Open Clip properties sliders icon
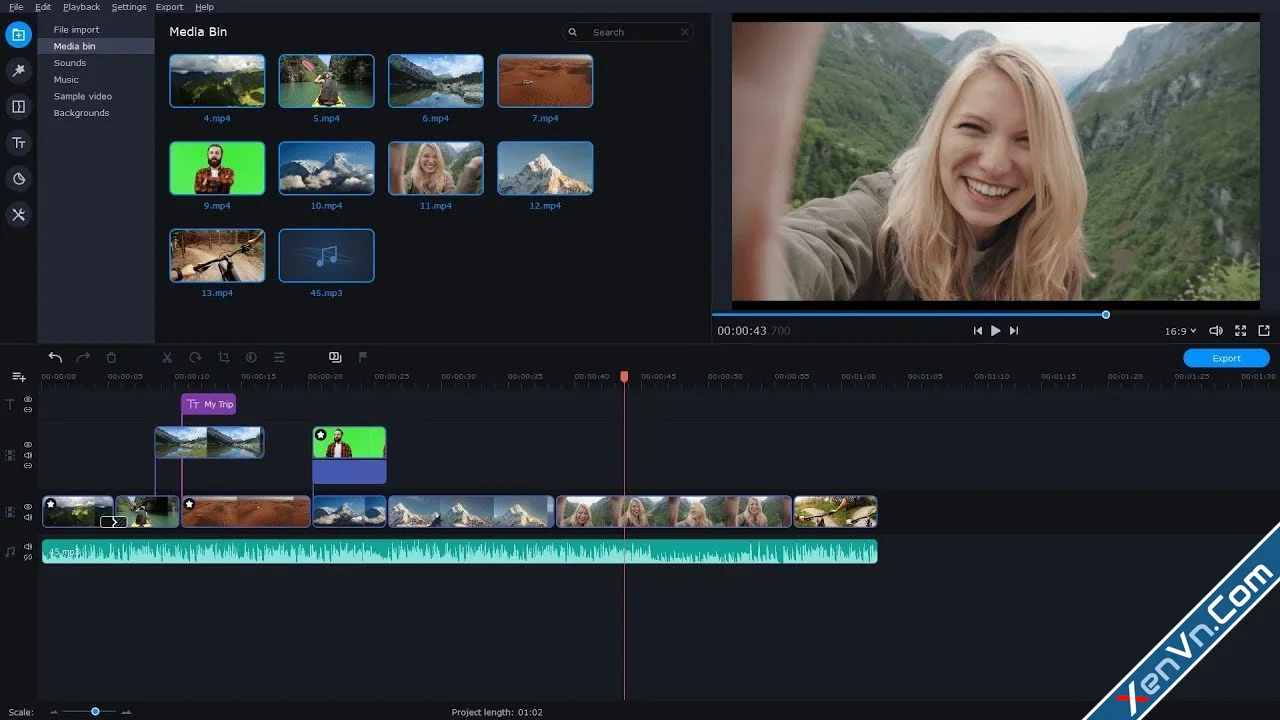 pyautogui.click(x=279, y=357)
